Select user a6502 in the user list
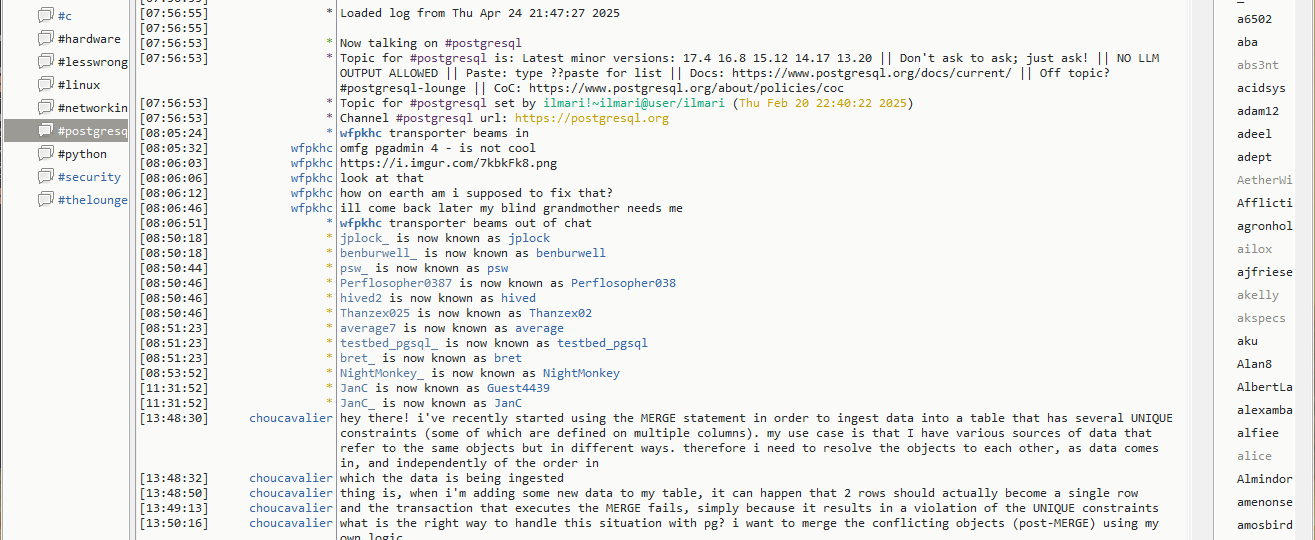This screenshot has height=540, width=1315. (x=1254, y=19)
